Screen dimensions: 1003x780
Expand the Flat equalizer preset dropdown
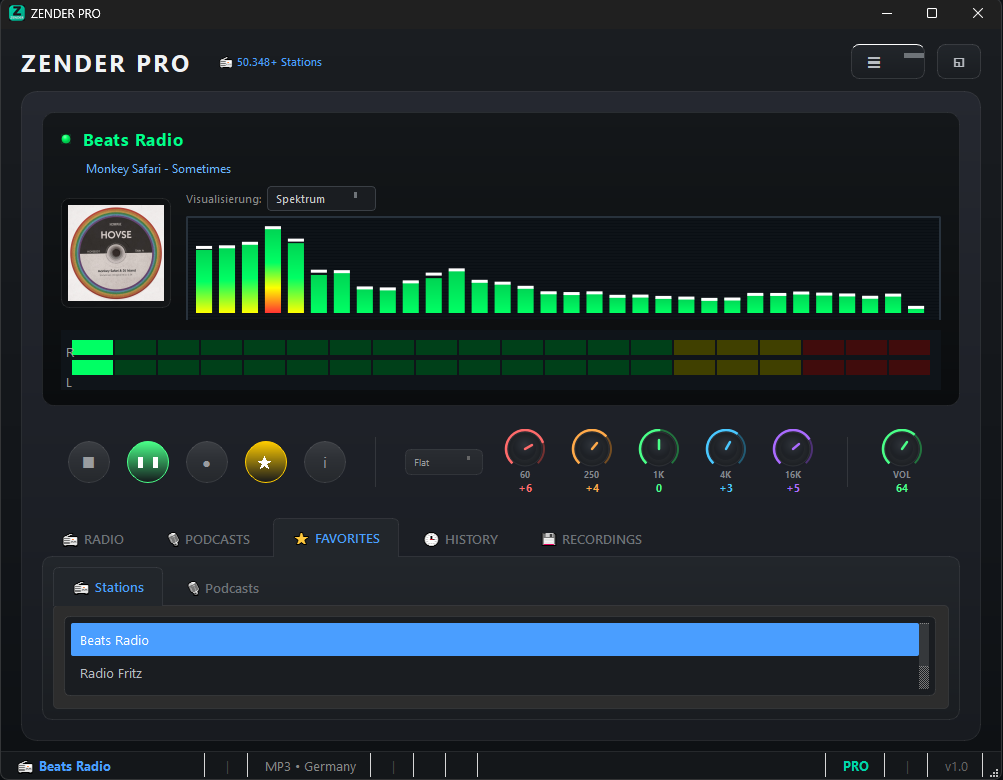tap(443, 462)
